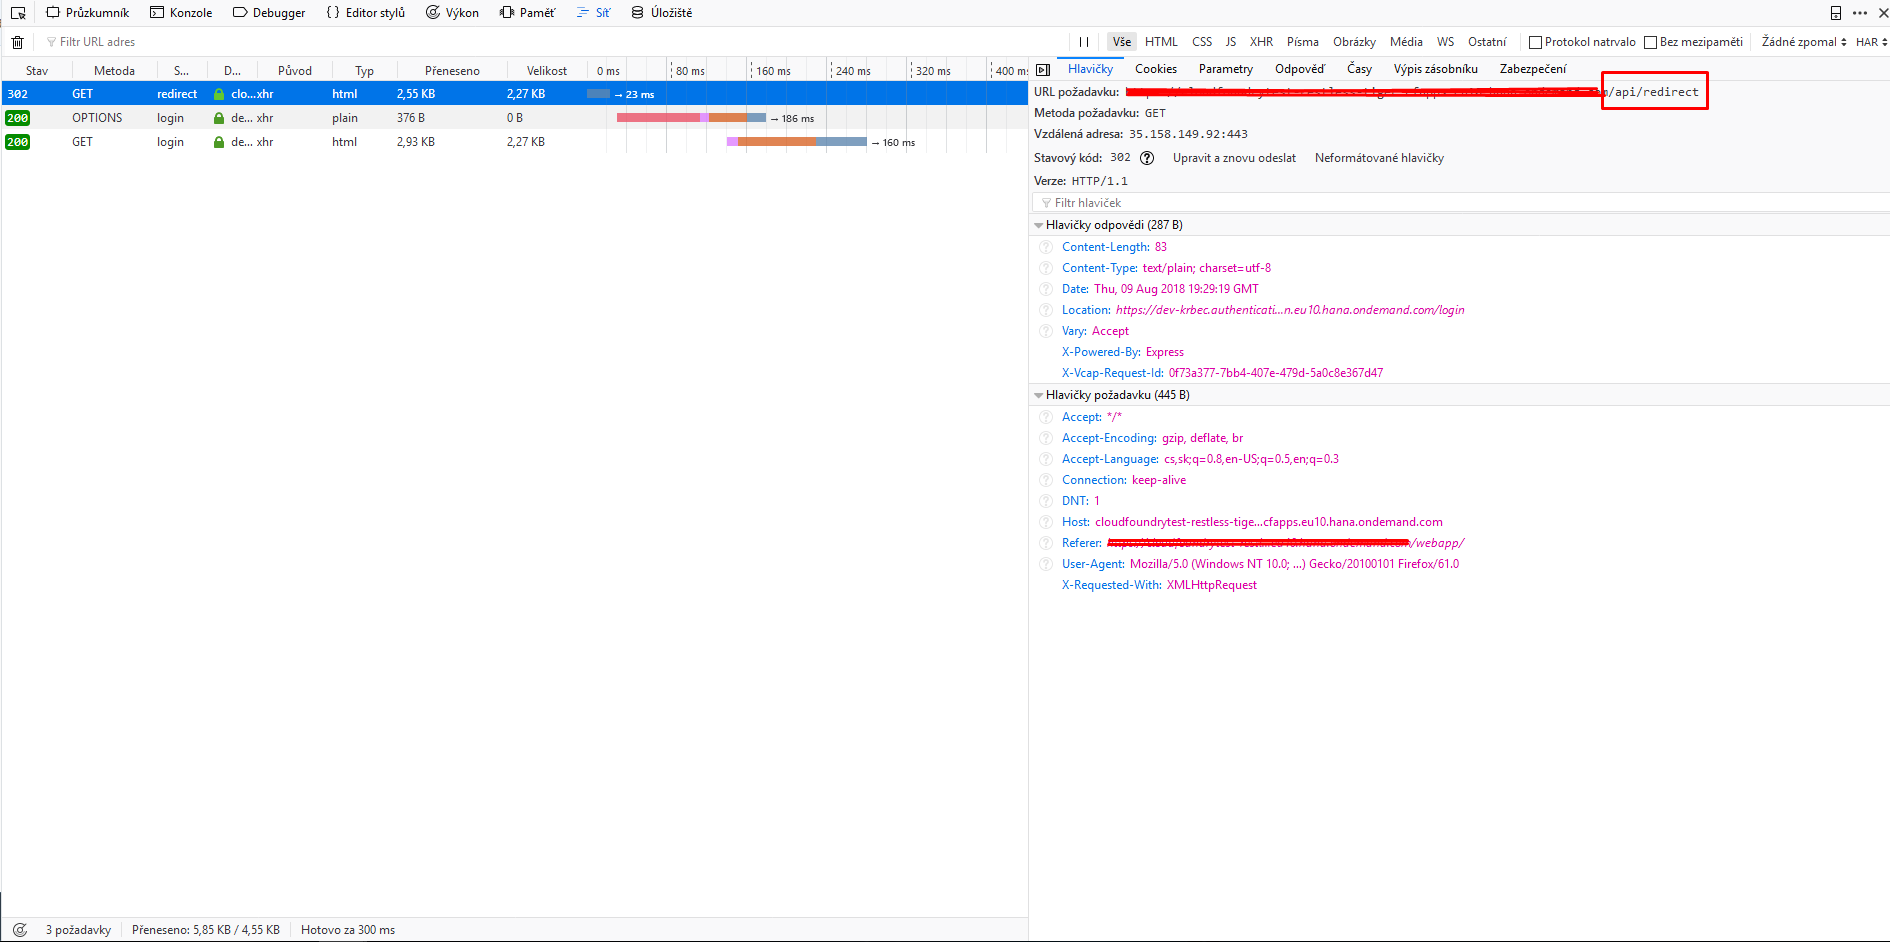Image resolution: width=1890 pixels, height=942 pixels.
Task: Open the Konzole panel tab
Action: [181, 13]
